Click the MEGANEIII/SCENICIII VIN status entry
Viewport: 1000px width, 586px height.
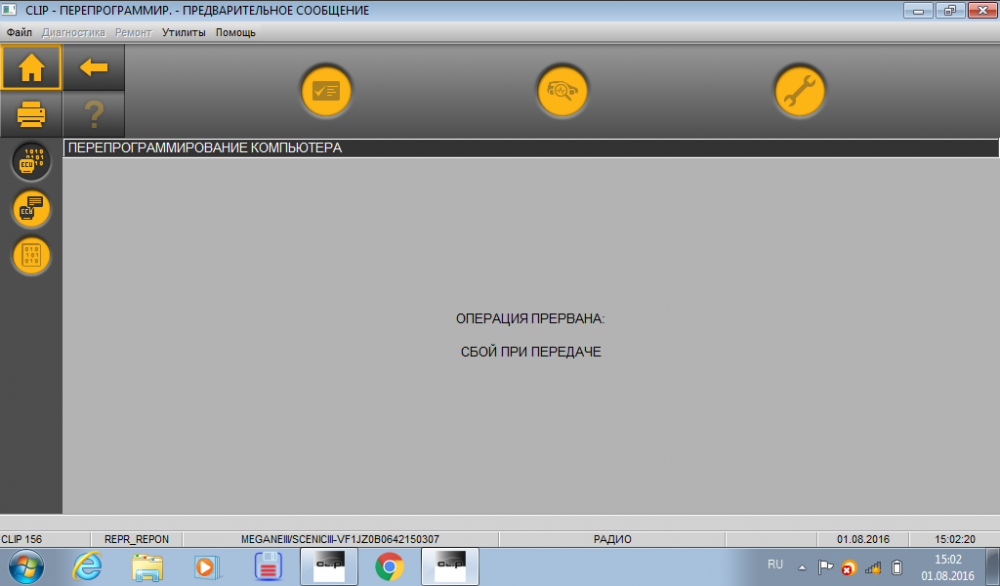pos(340,539)
